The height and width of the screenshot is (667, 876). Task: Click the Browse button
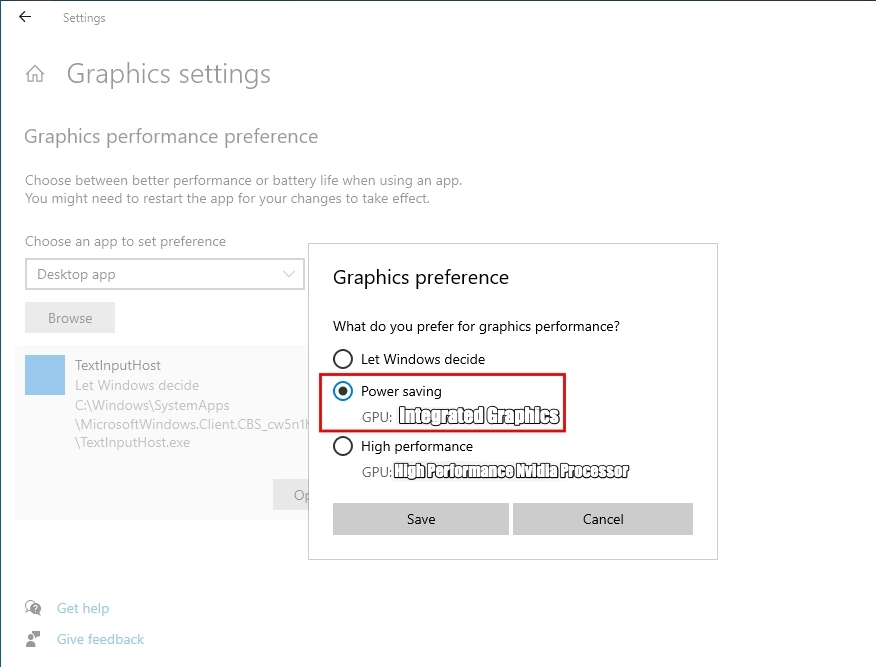pyautogui.click(x=69, y=317)
